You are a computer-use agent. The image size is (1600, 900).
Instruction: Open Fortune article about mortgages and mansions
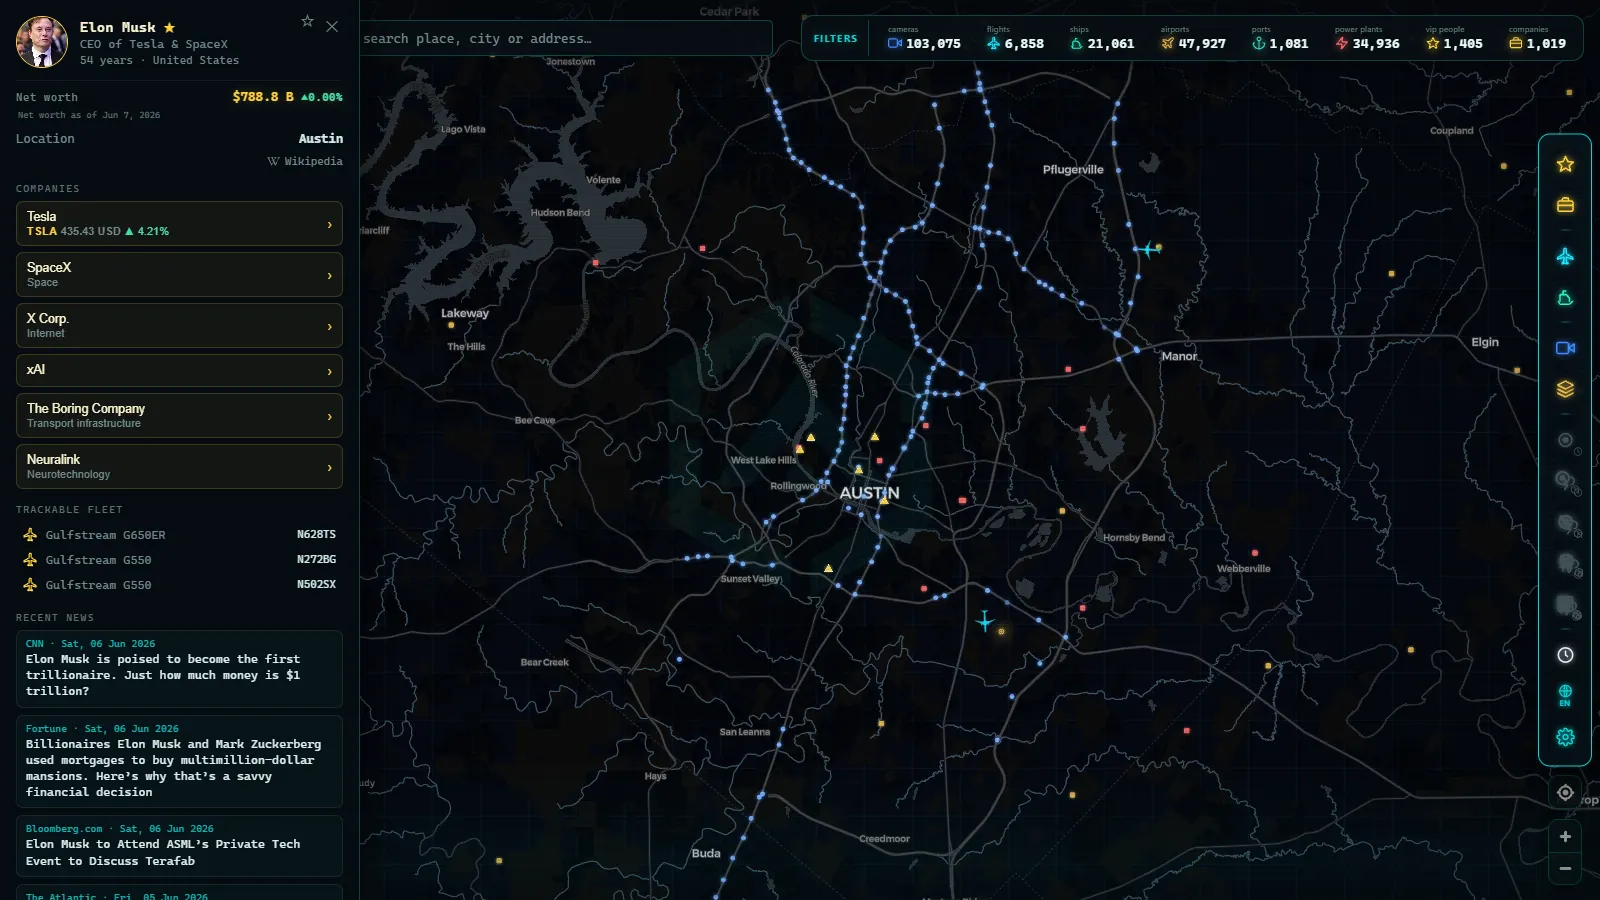point(179,762)
